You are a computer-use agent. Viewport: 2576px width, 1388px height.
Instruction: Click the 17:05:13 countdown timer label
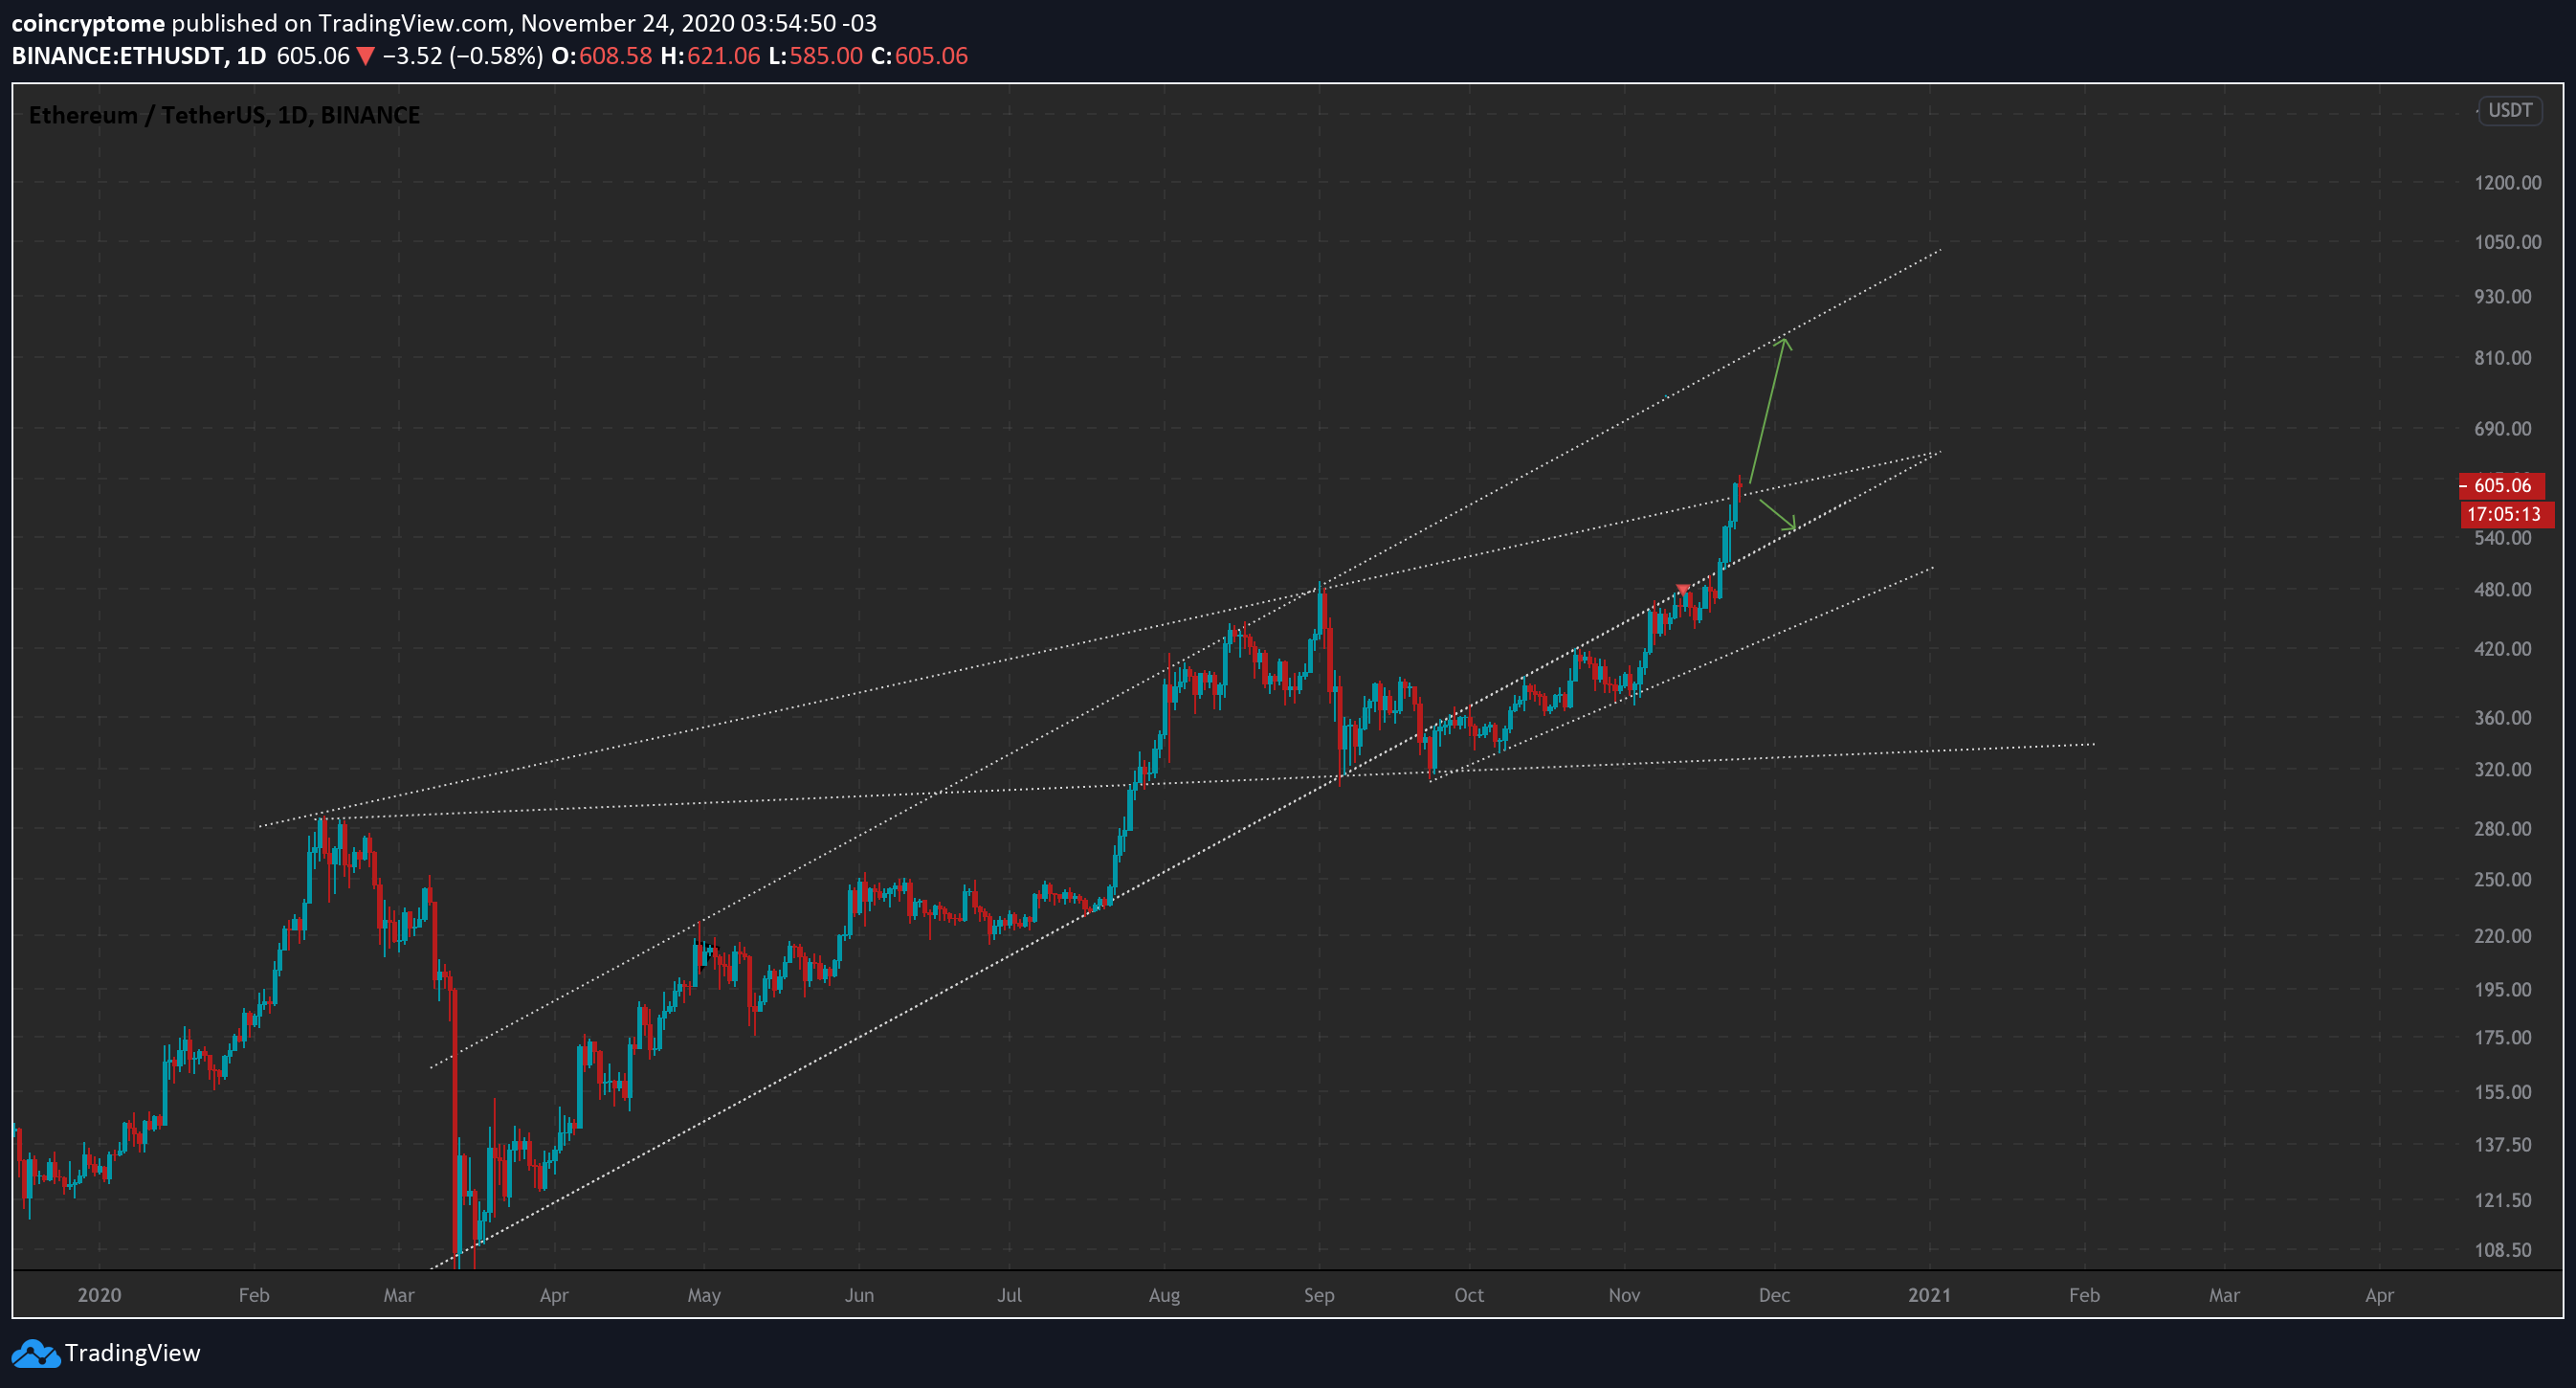pos(2506,514)
